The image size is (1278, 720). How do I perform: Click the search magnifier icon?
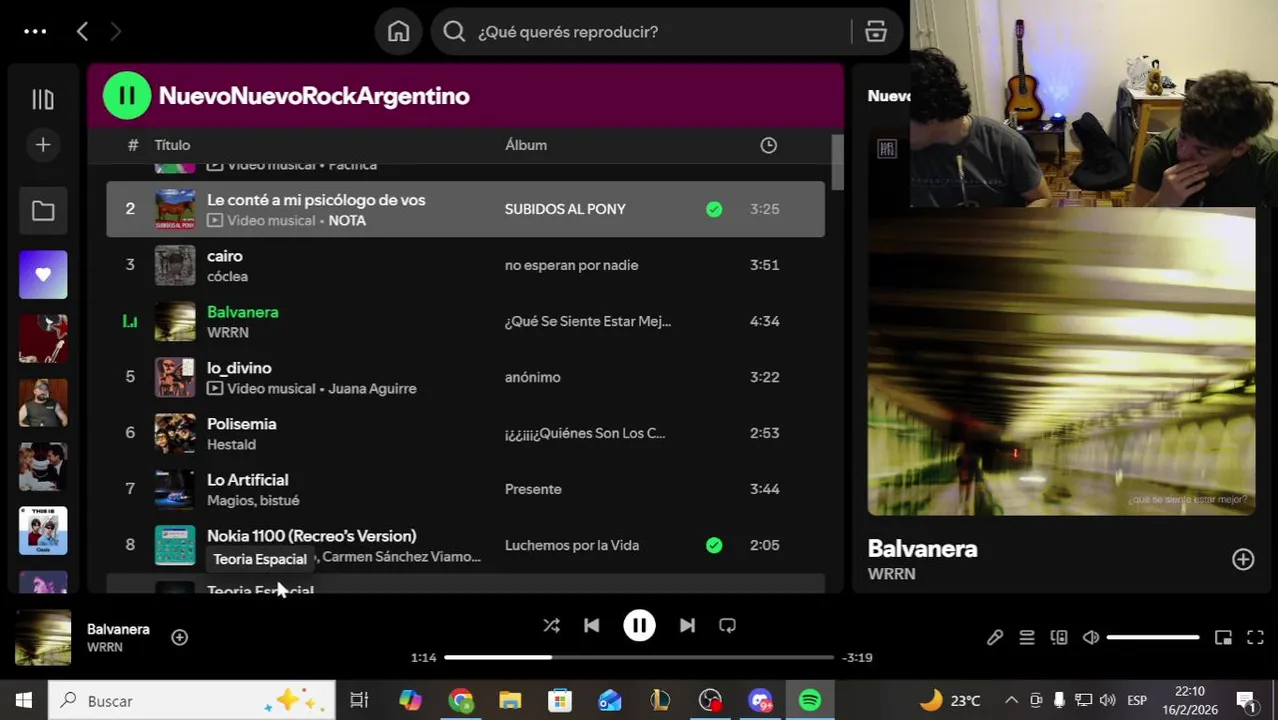click(x=454, y=32)
